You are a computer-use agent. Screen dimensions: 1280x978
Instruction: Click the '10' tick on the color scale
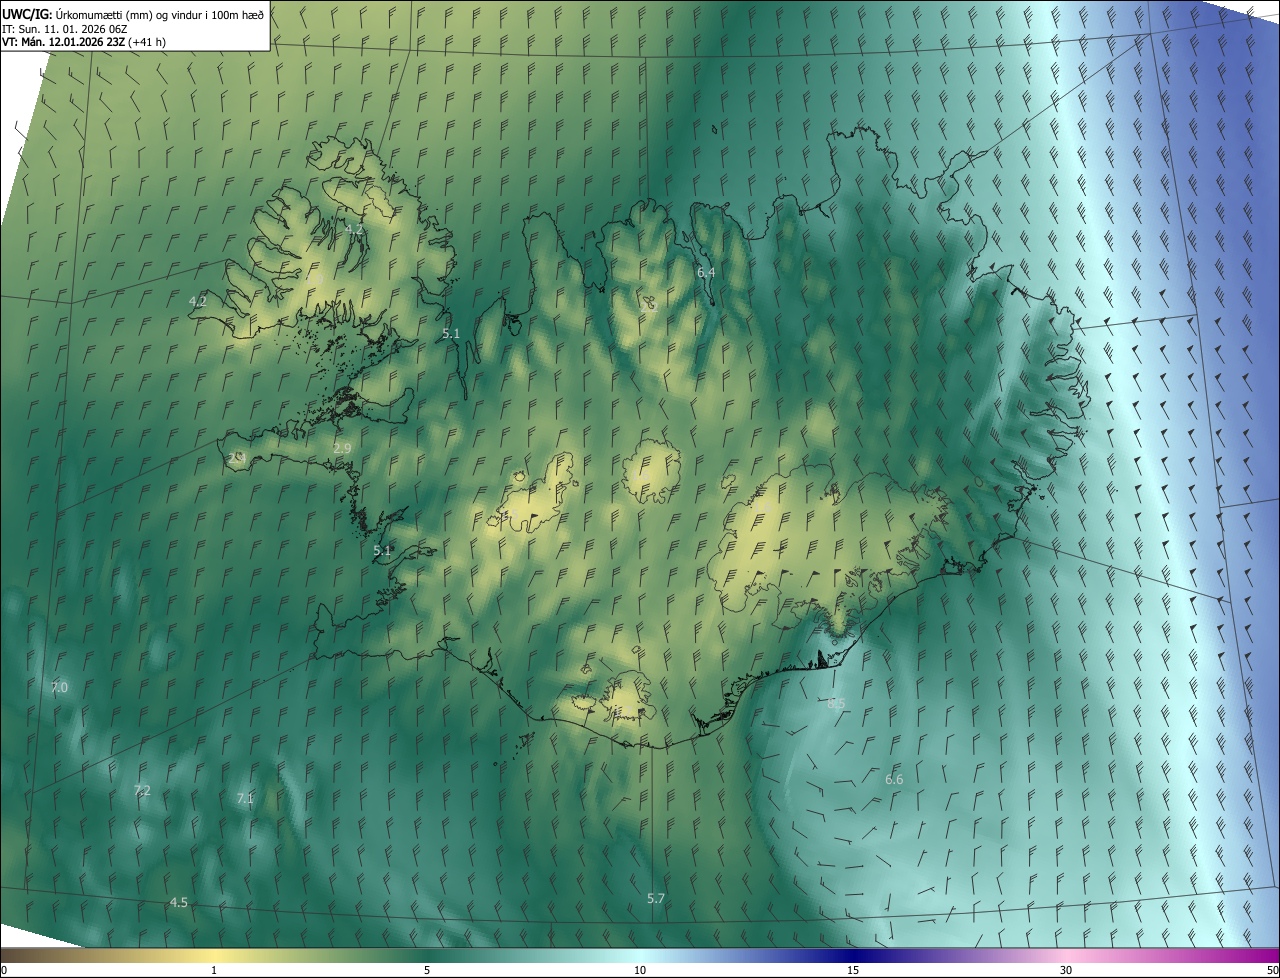pyautogui.click(x=640, y=971)
